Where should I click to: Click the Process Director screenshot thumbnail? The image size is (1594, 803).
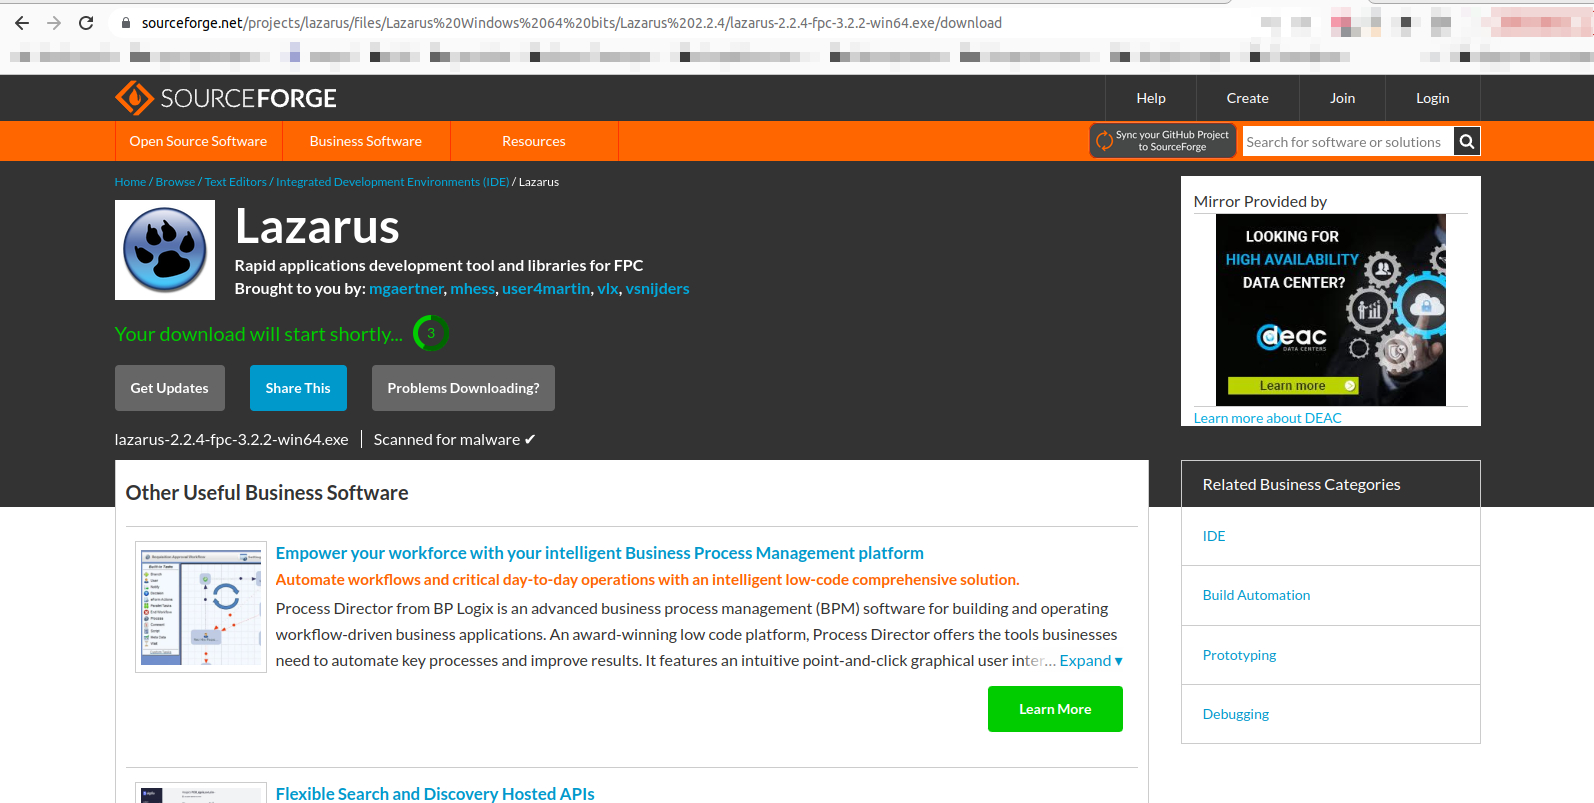click(x=201, y=607)
